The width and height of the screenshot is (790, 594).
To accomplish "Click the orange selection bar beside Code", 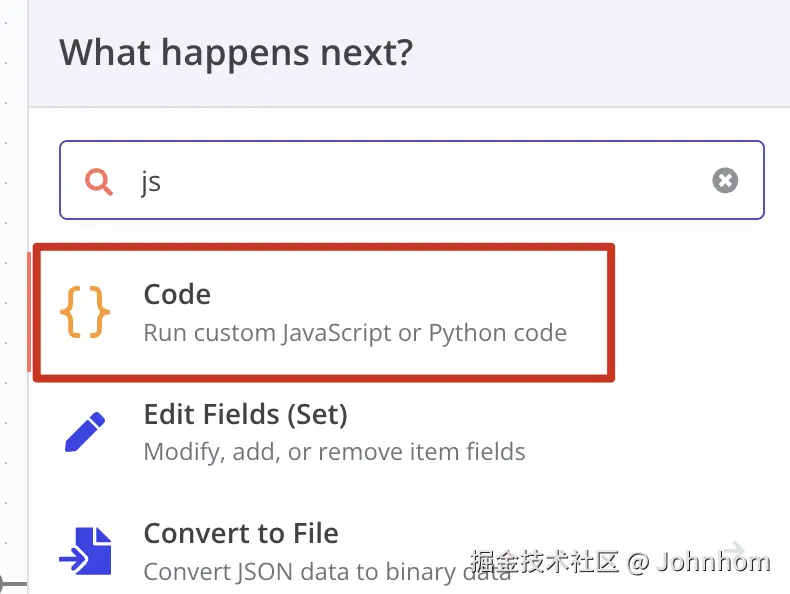I will (30, 312).
